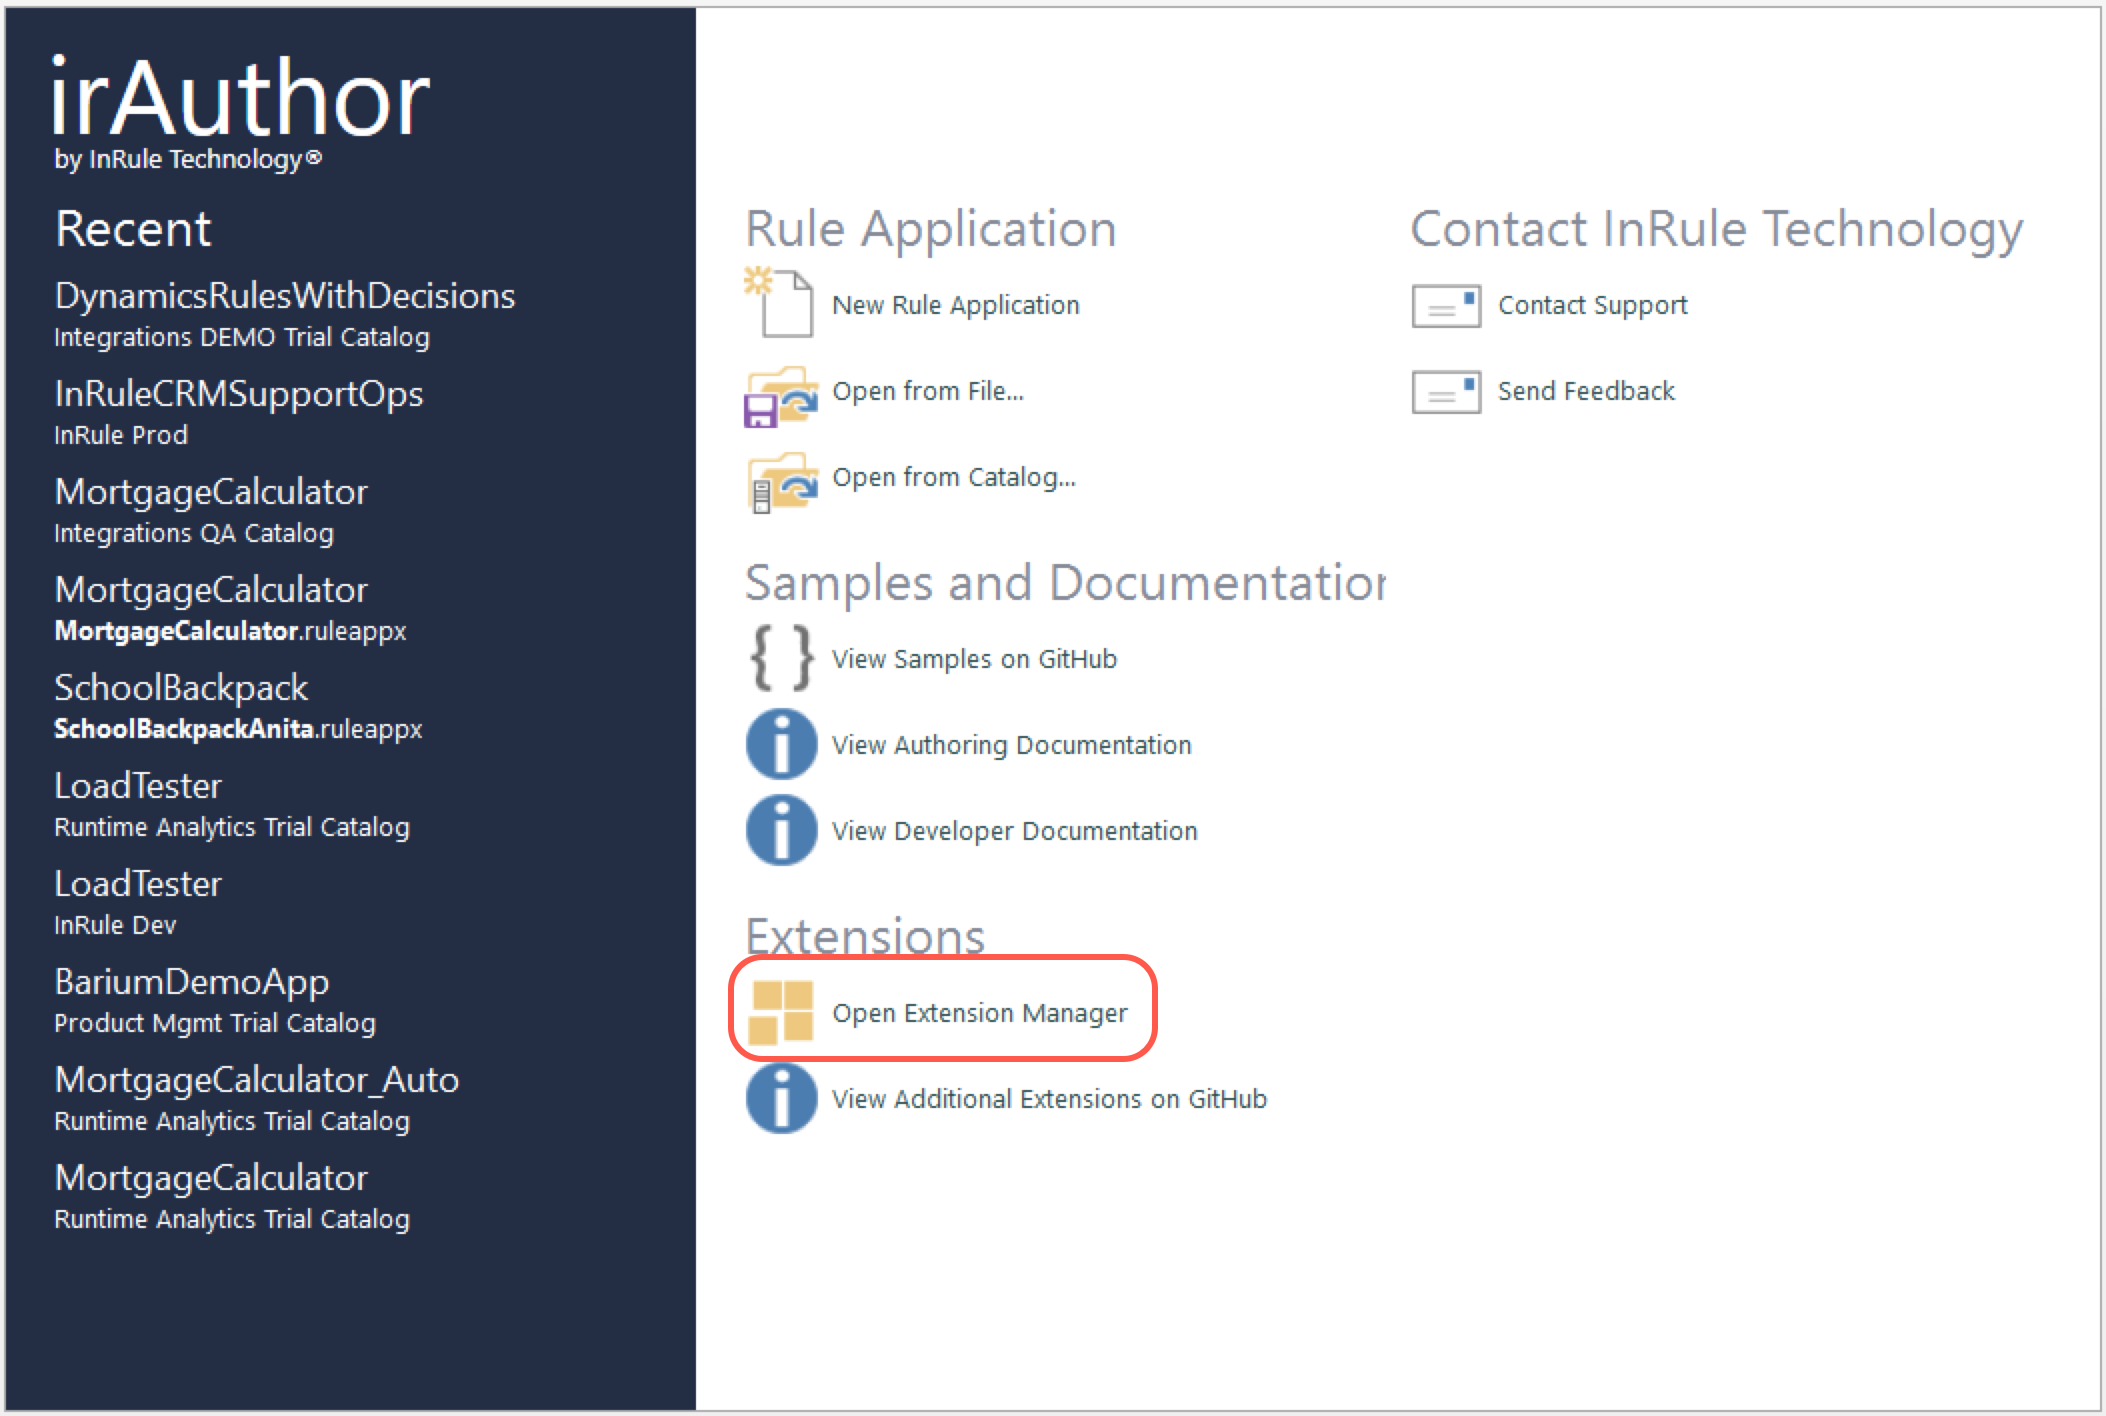The image size is (2106, 1416).
Task: Open SchoolBackpackAnita.ruleappx from Recent
Action: (237, 729)
